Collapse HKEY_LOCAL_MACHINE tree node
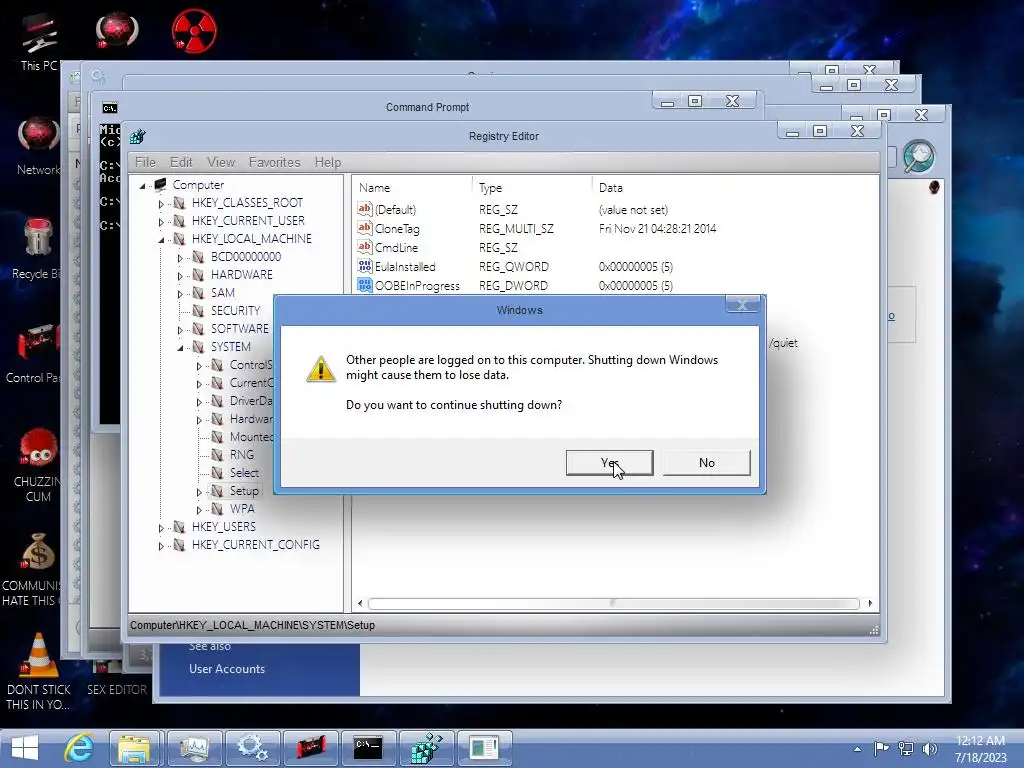This screenshot has height=768, width=1024. (x=161, y=240)
